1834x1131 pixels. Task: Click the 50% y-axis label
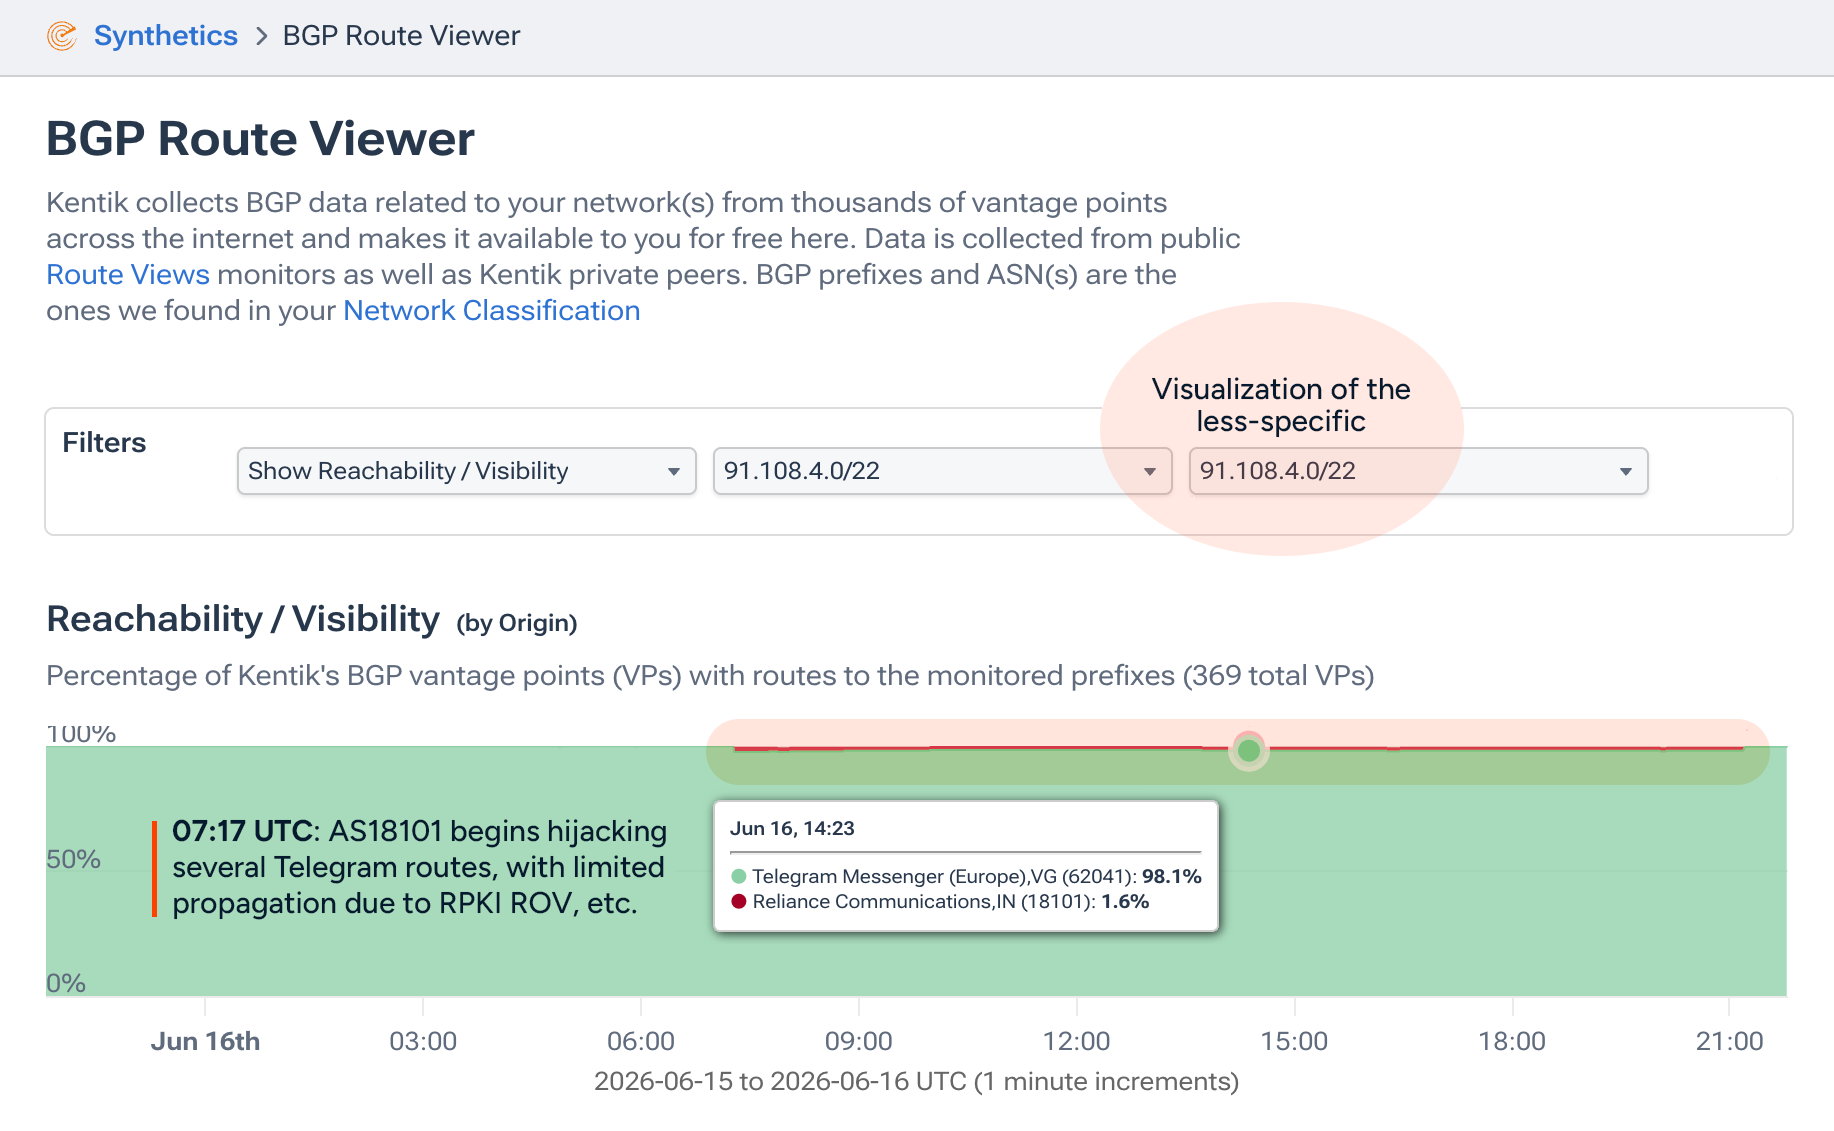click(x=73, y=859)
